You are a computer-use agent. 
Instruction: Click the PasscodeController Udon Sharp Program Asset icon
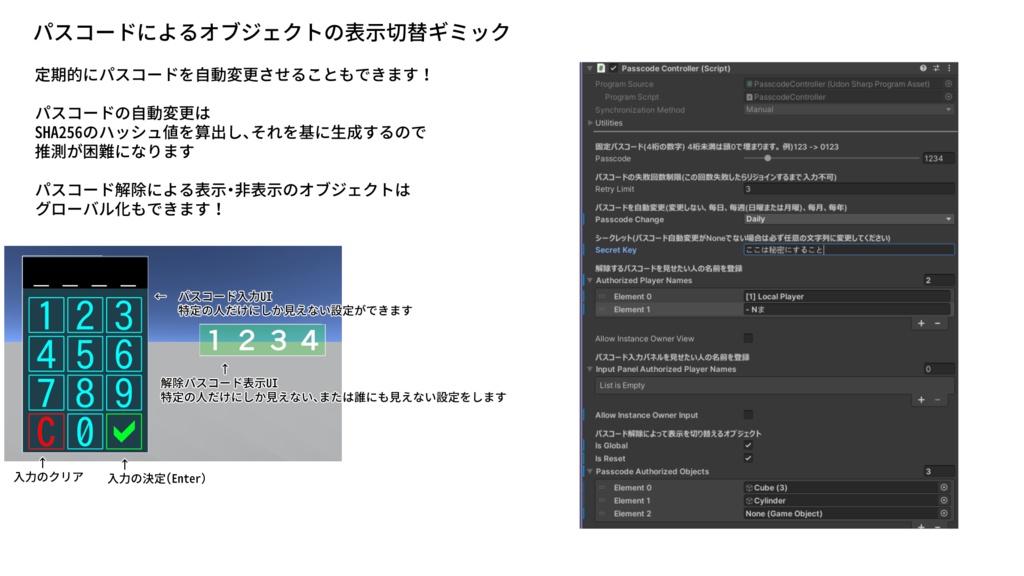tap(751, 84)
